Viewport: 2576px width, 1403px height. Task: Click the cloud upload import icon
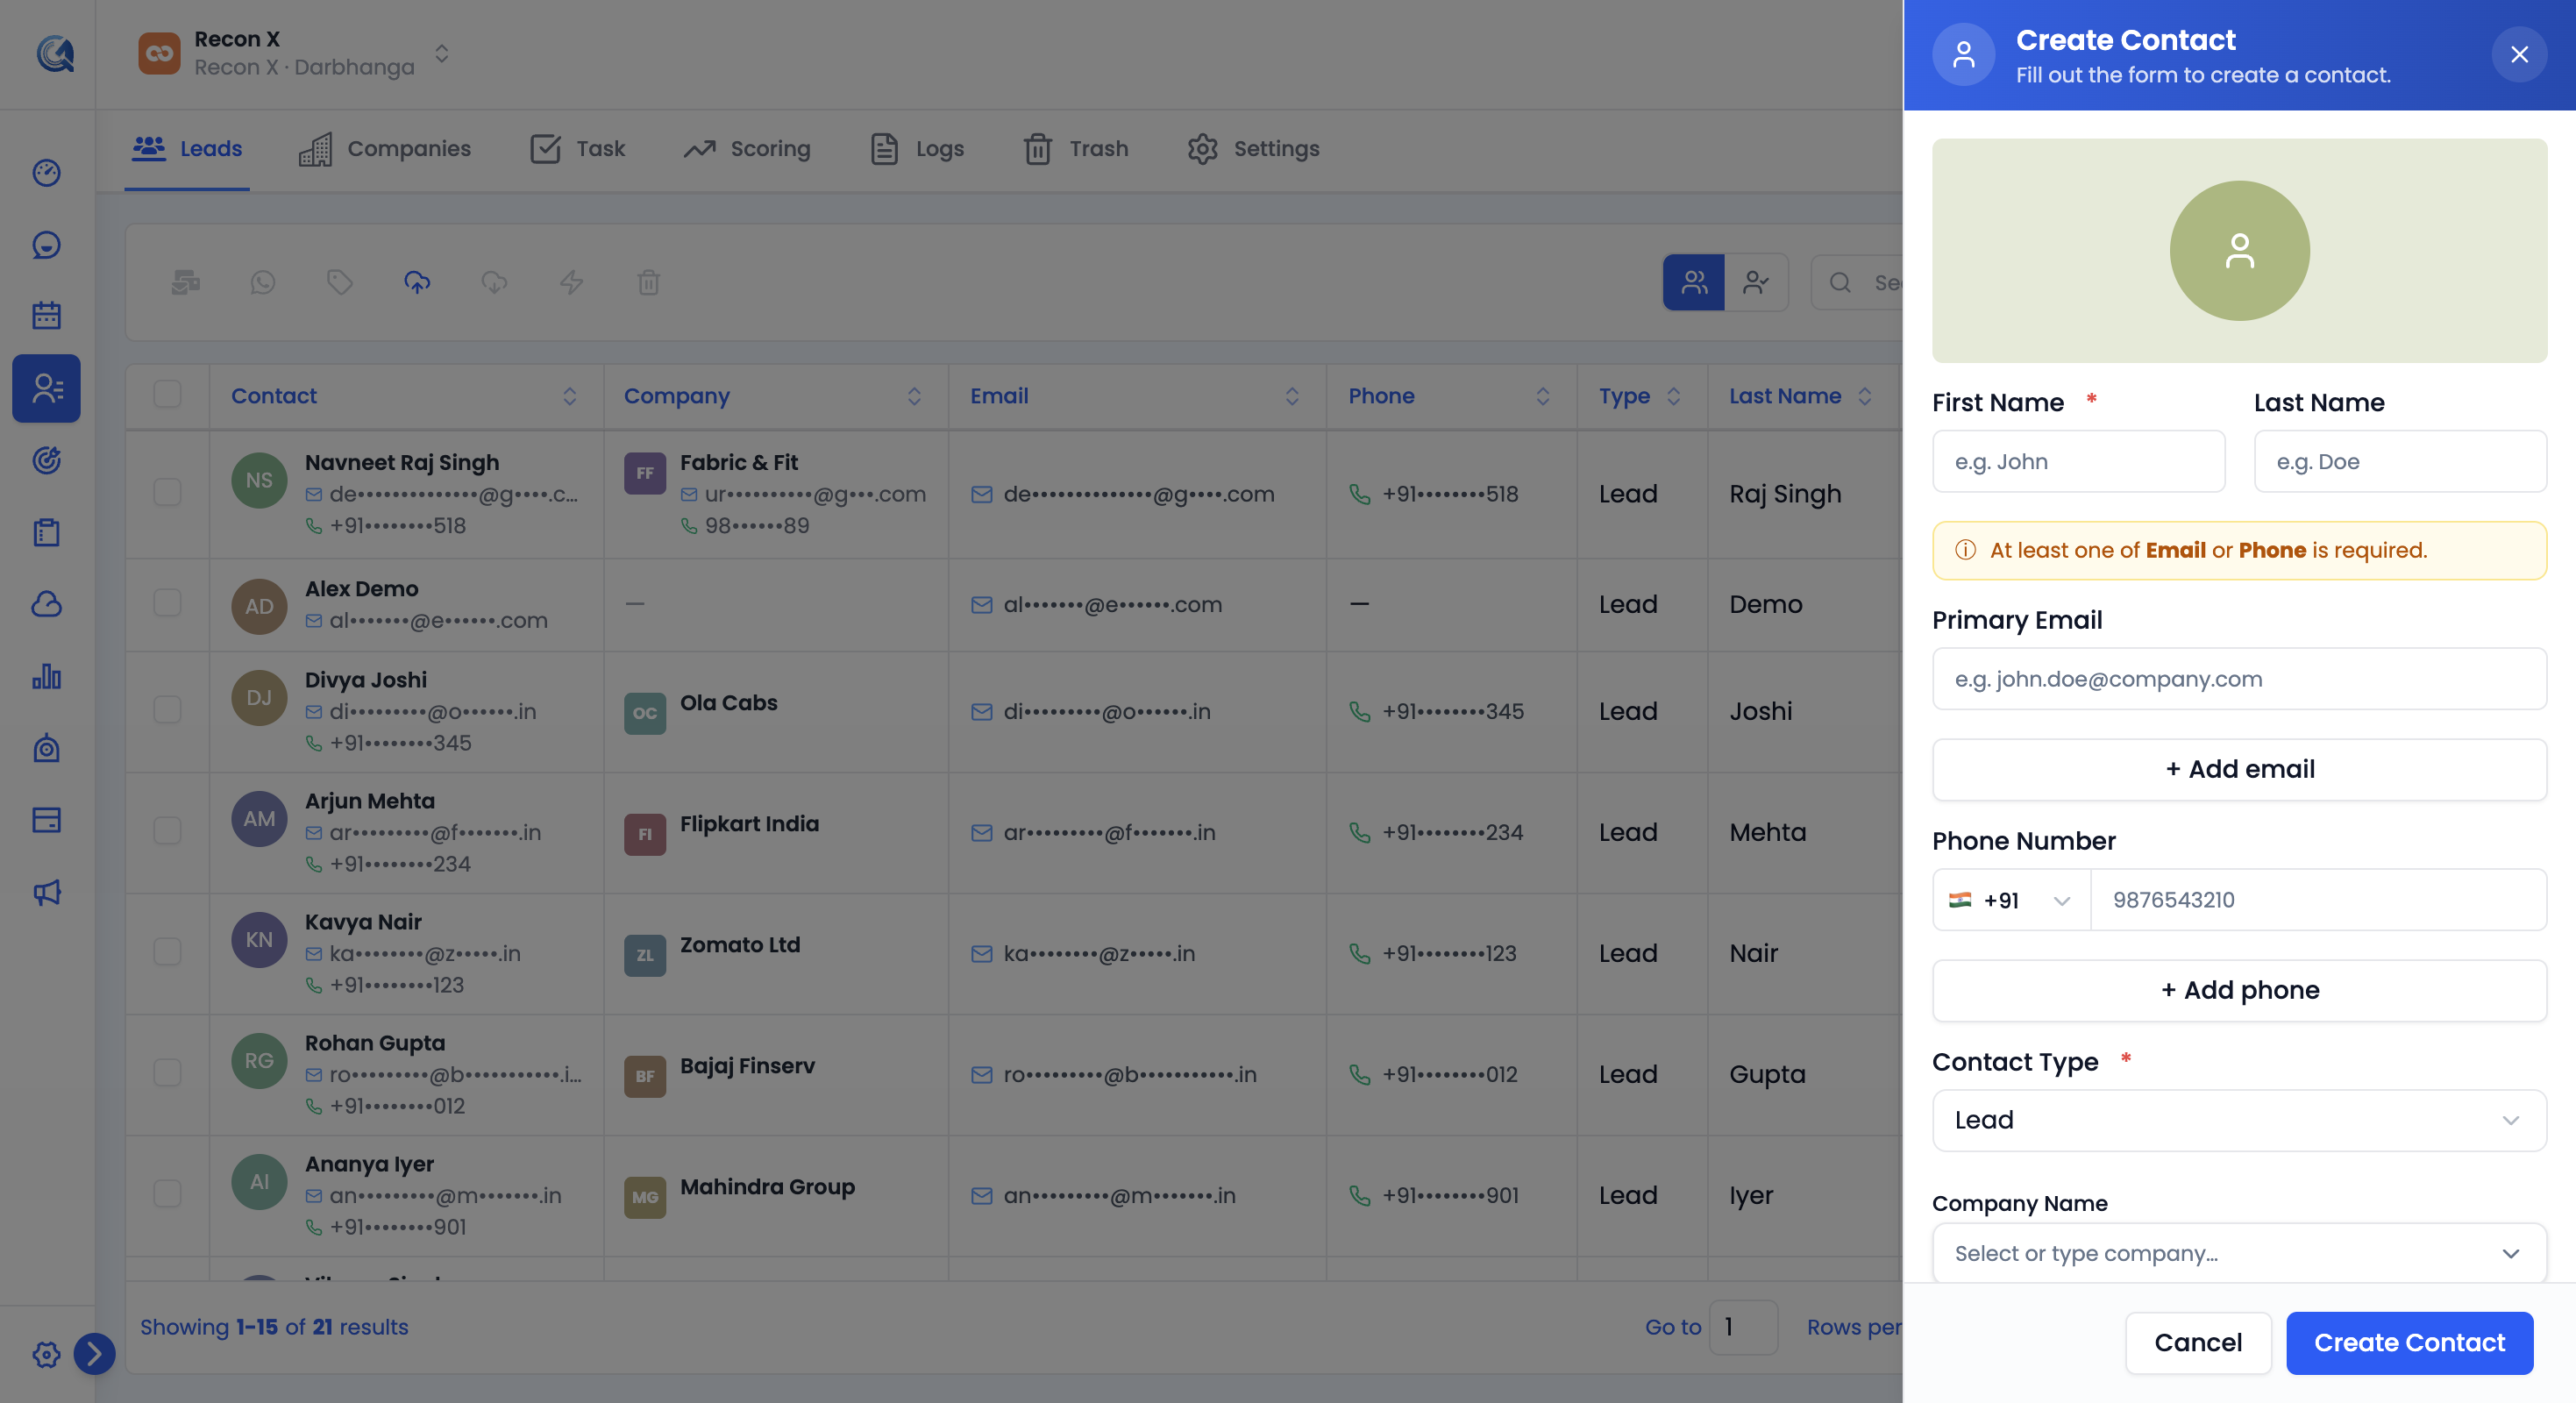point(417,283)
